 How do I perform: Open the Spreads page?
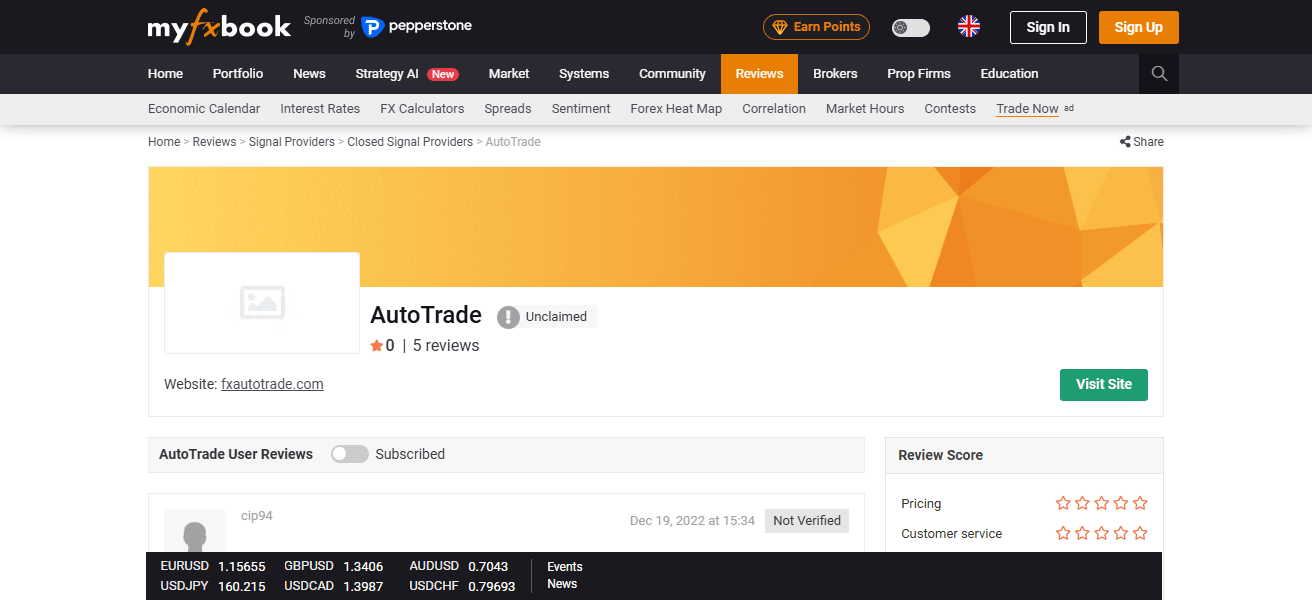pos(508,109)
